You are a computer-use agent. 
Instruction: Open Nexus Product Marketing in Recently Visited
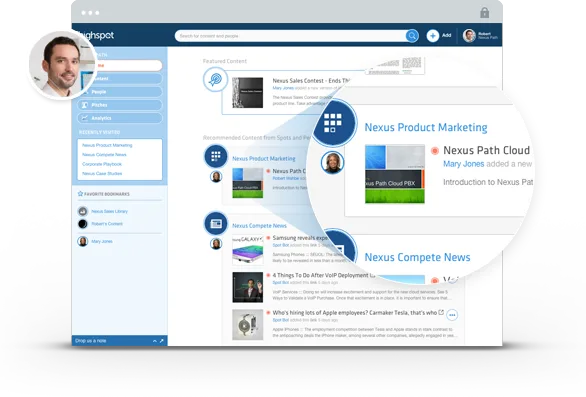(107, 145)
